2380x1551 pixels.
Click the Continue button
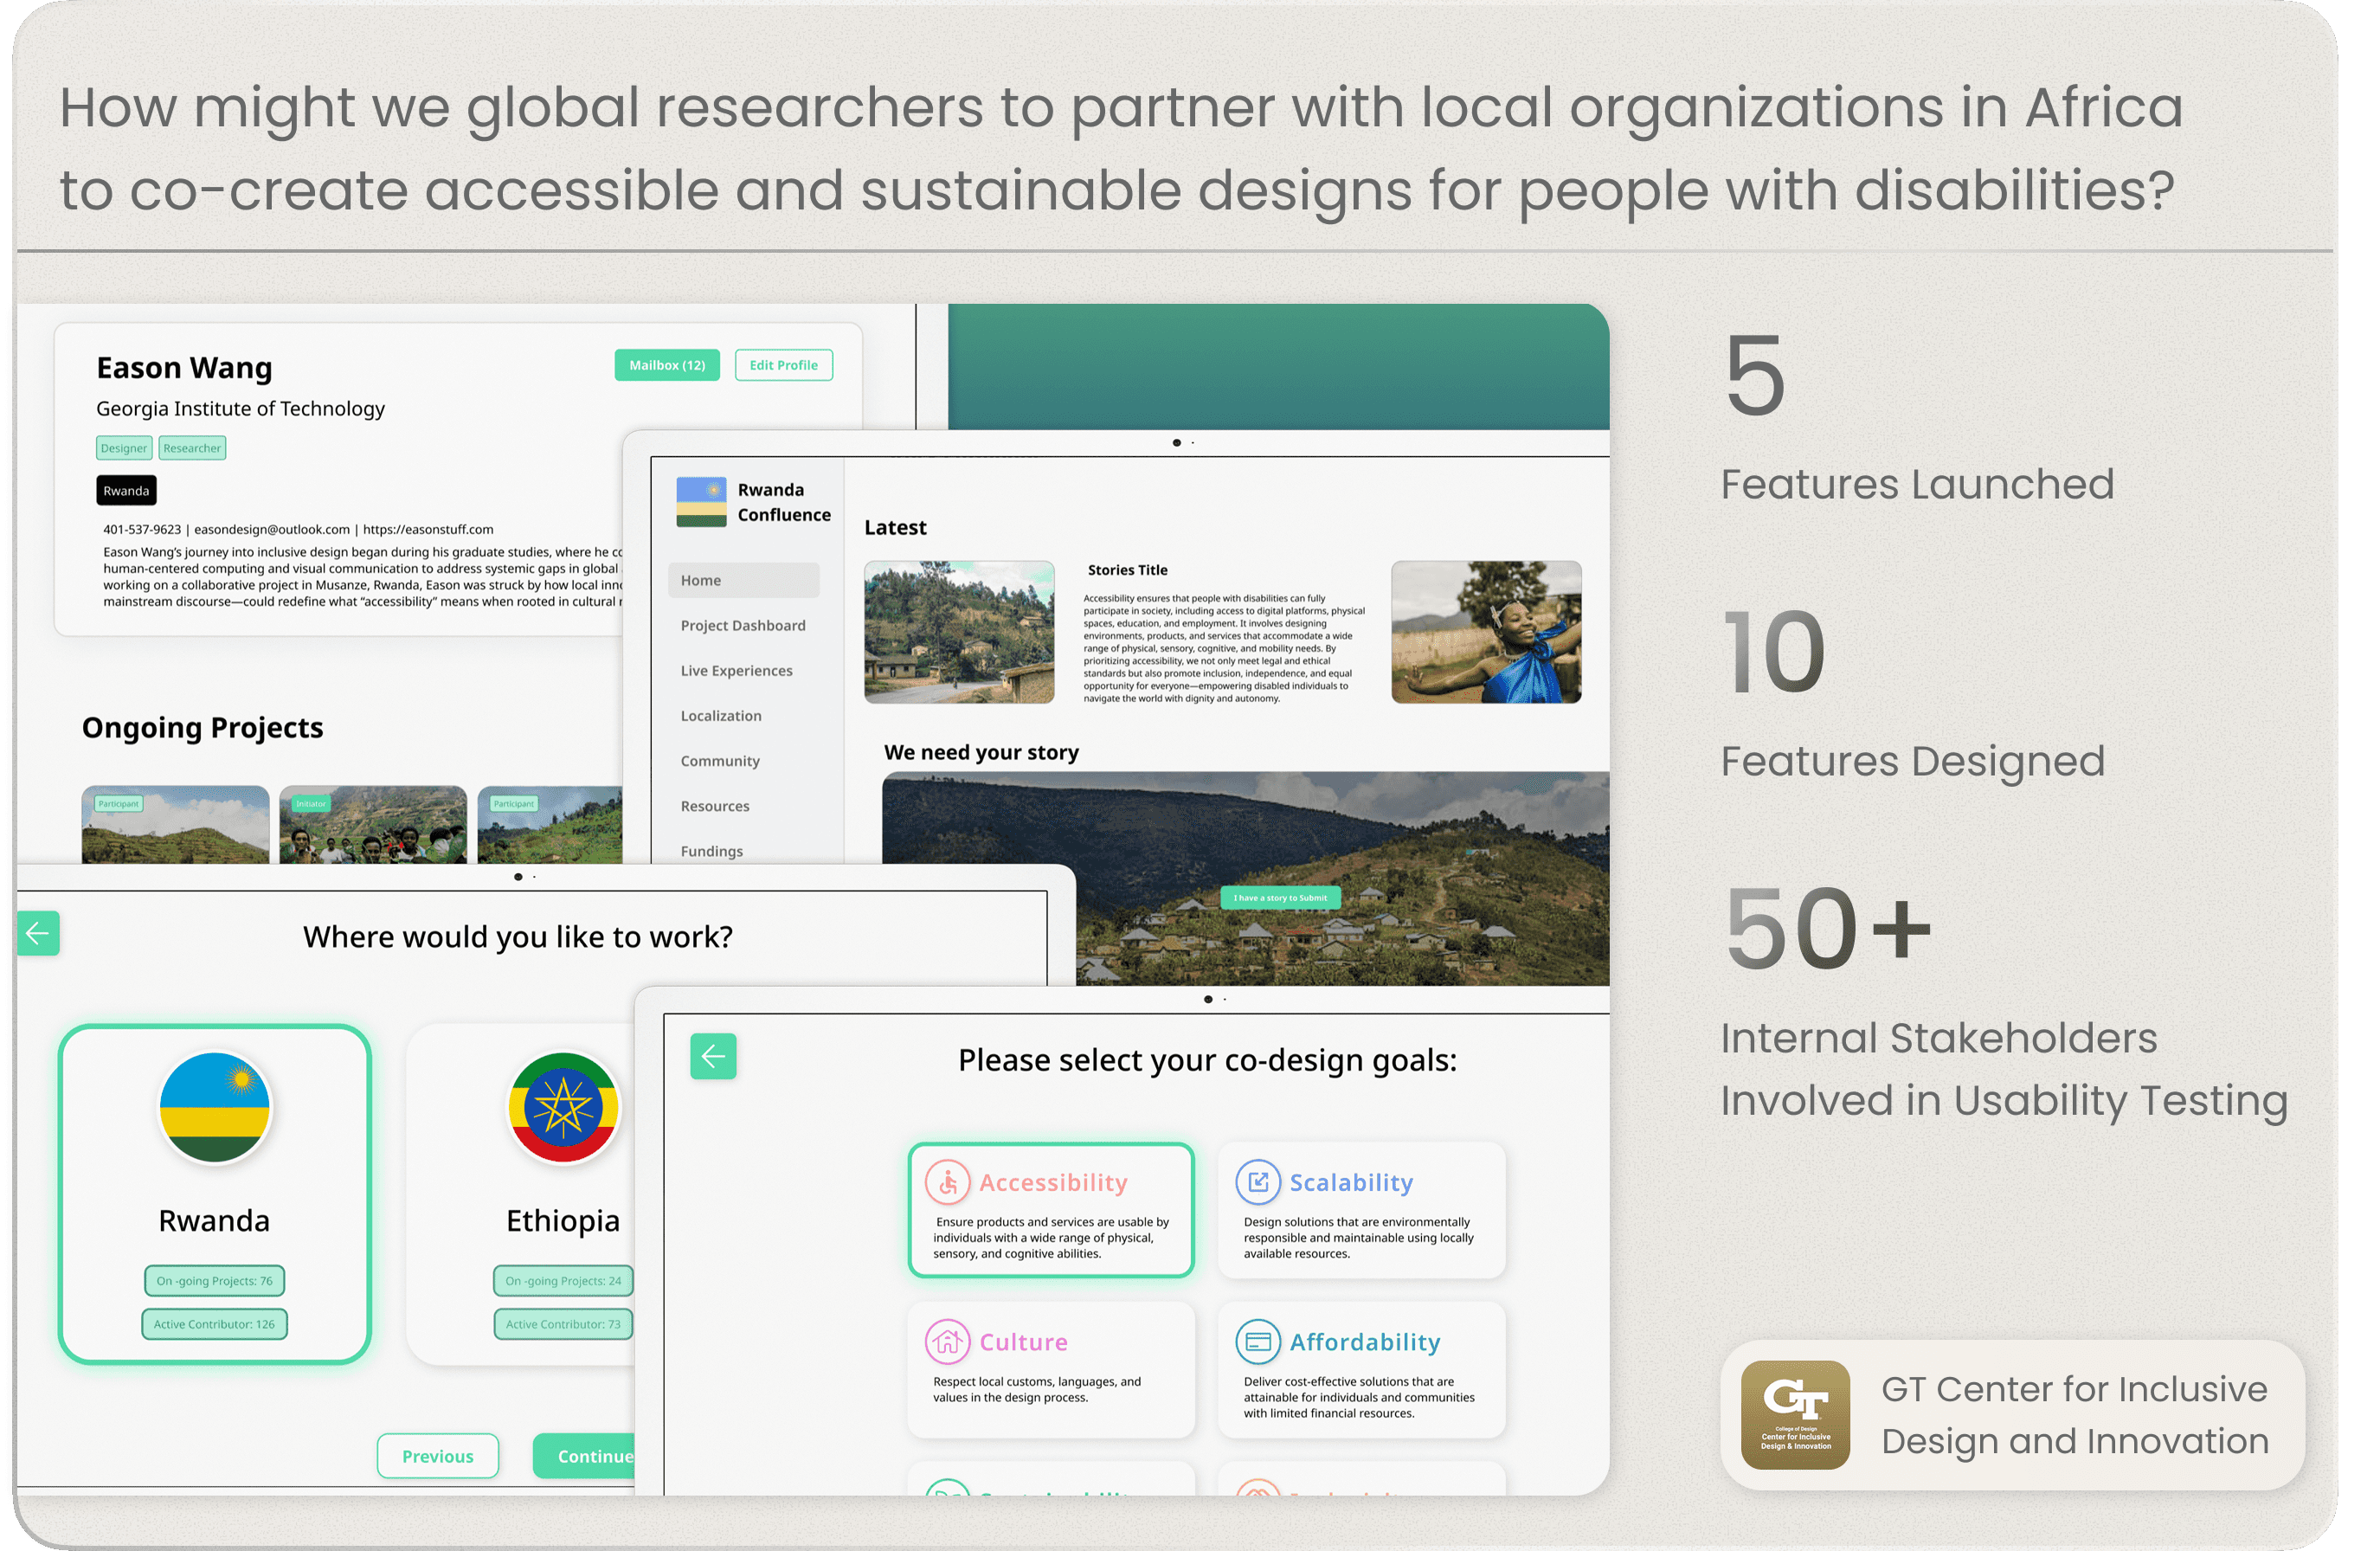[x=584, y=1456]
